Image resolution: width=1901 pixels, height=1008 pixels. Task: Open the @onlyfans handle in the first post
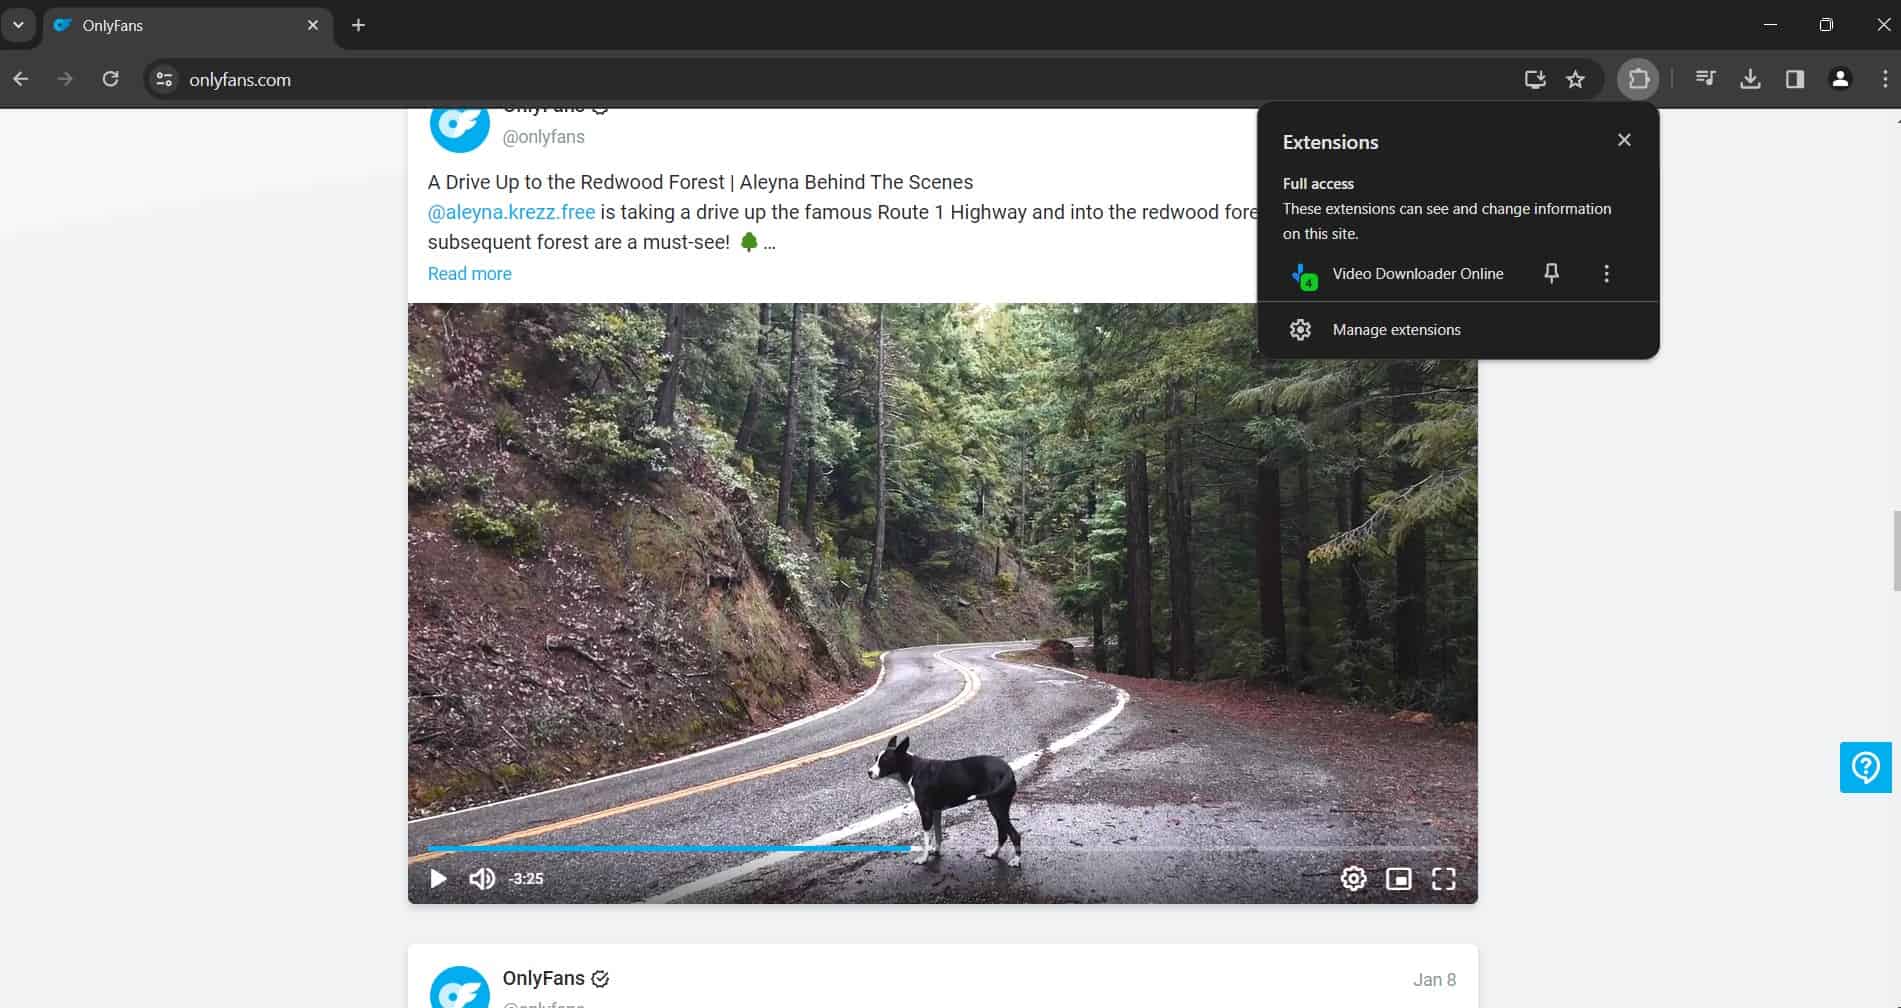543,137
